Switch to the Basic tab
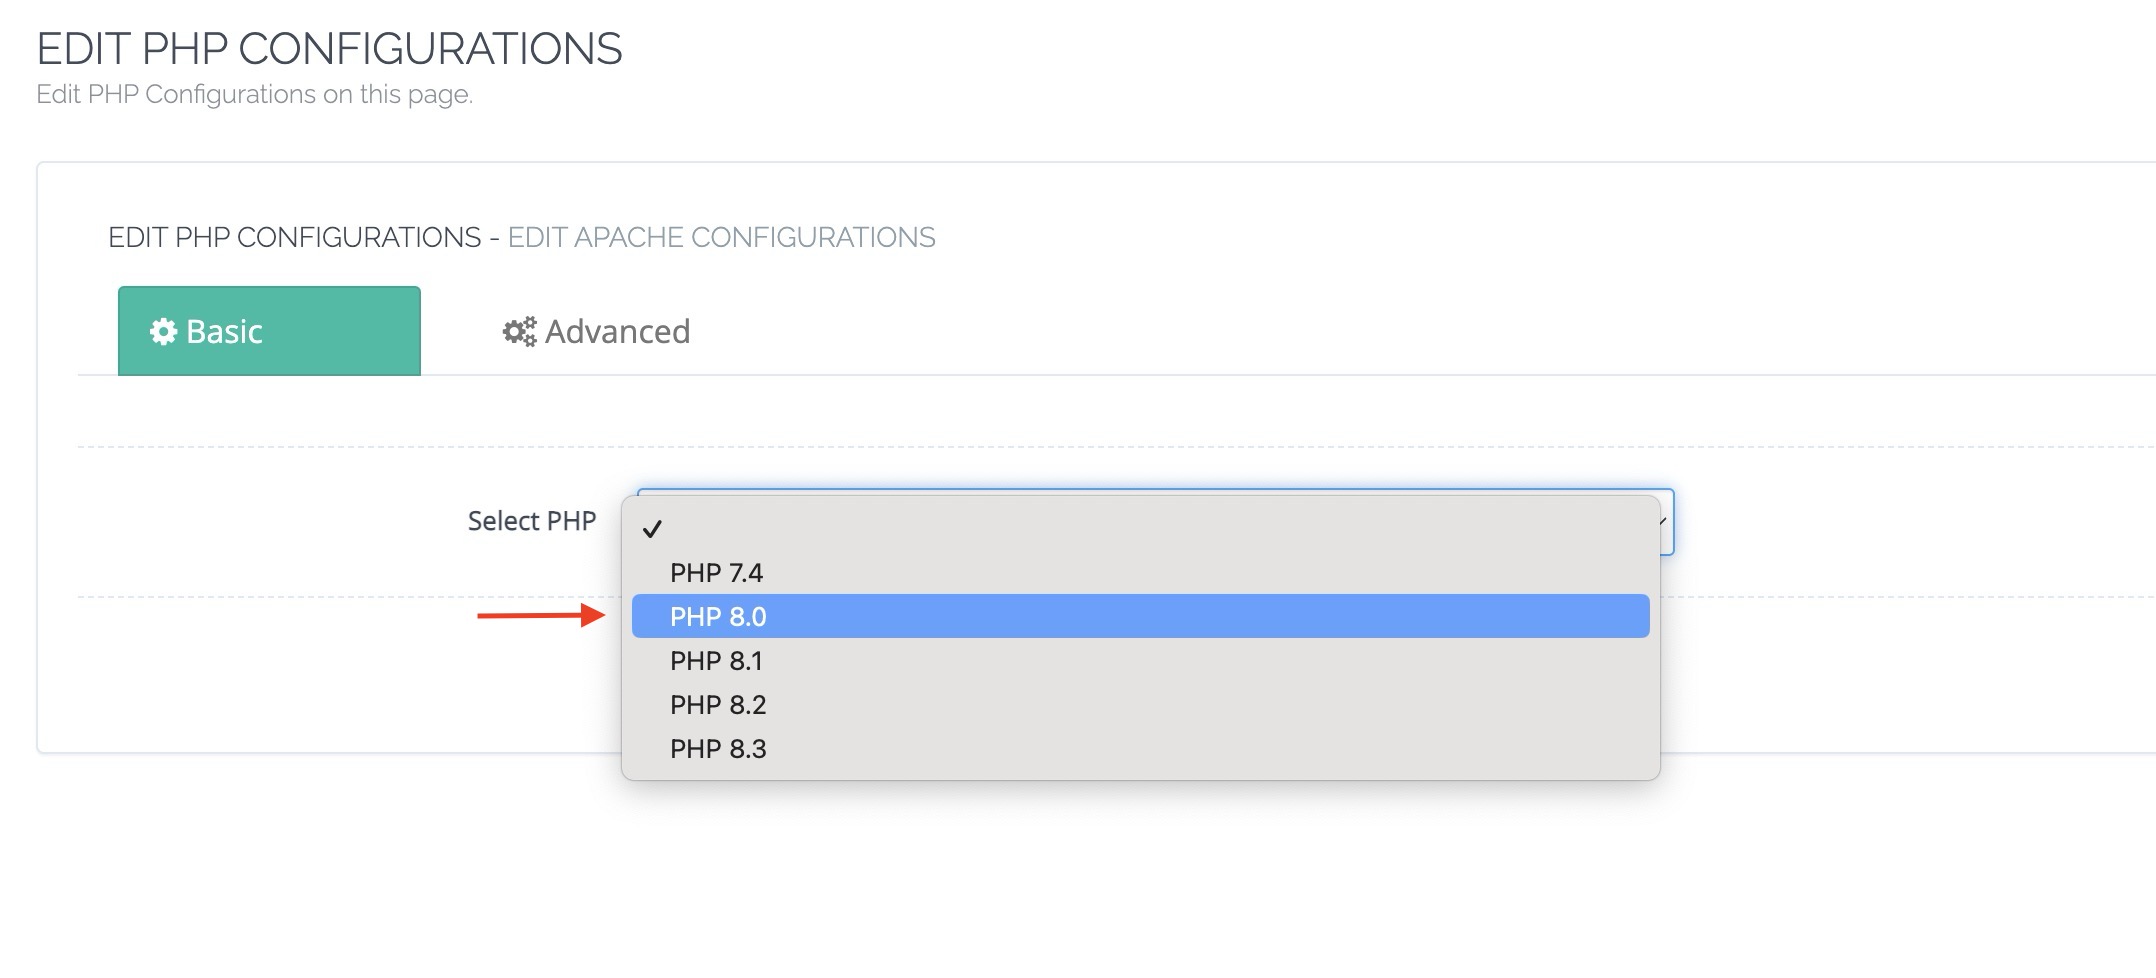Screen dimensions: 2156x978 pos(269,332)
